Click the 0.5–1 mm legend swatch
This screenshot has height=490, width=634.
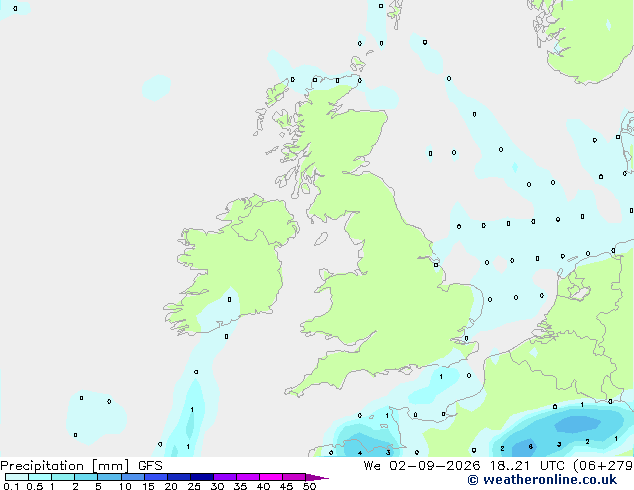pos(40,477)
